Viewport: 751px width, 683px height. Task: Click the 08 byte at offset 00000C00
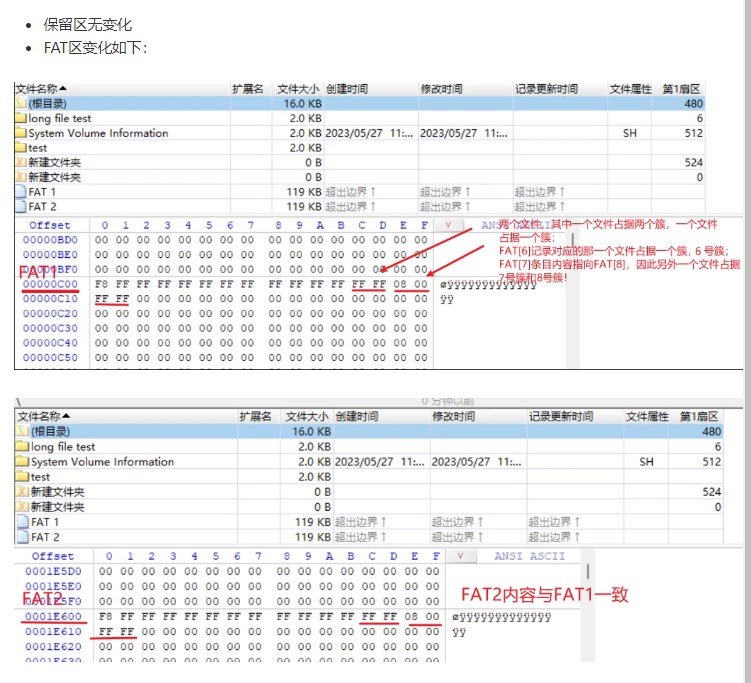400,284
